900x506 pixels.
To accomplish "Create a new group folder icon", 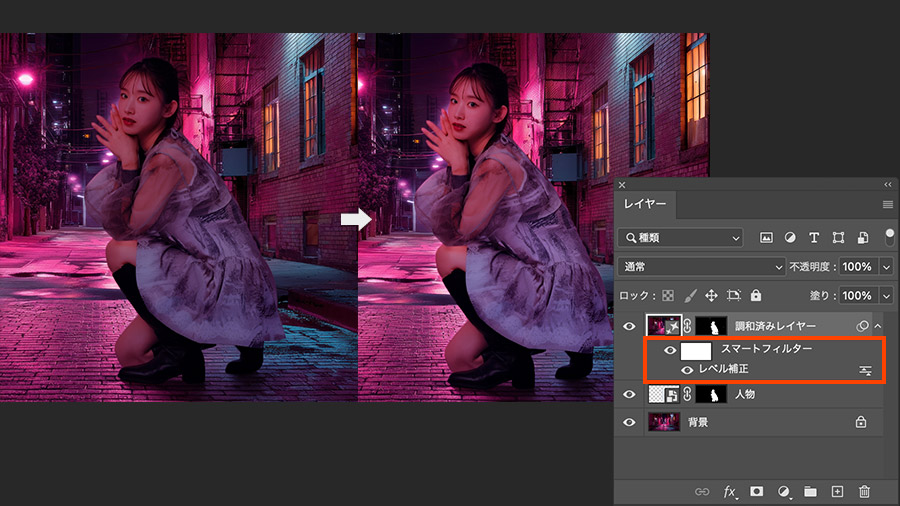I will coord(810,492).
